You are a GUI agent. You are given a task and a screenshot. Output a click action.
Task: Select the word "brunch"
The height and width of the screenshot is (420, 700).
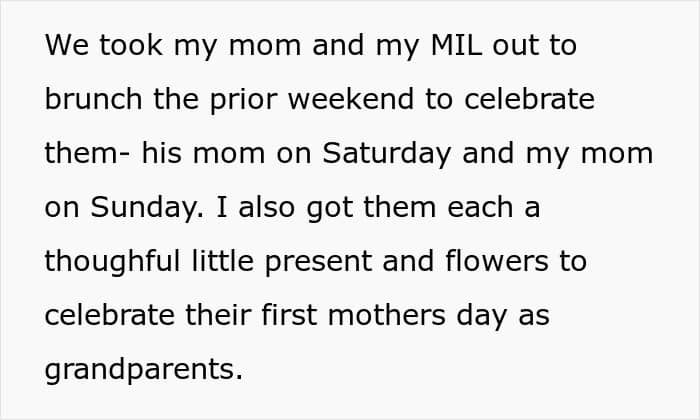tap(93, 99)
